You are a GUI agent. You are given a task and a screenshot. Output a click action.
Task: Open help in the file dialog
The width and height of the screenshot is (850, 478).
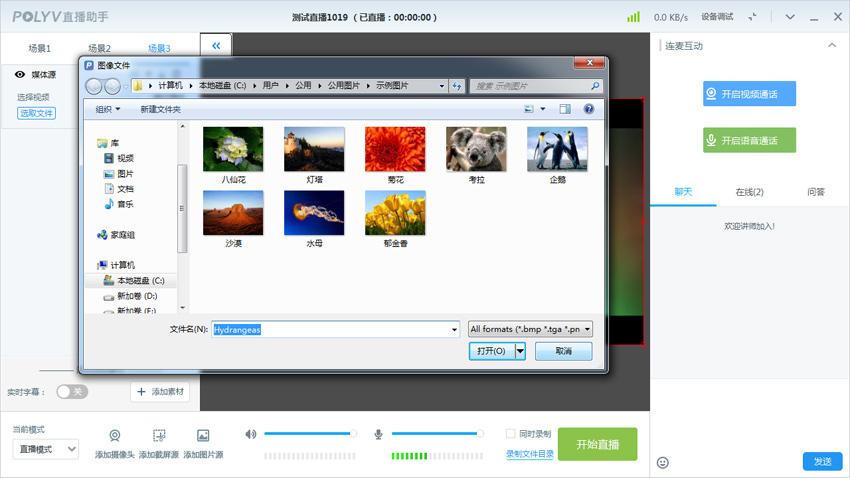coord(589,109)
